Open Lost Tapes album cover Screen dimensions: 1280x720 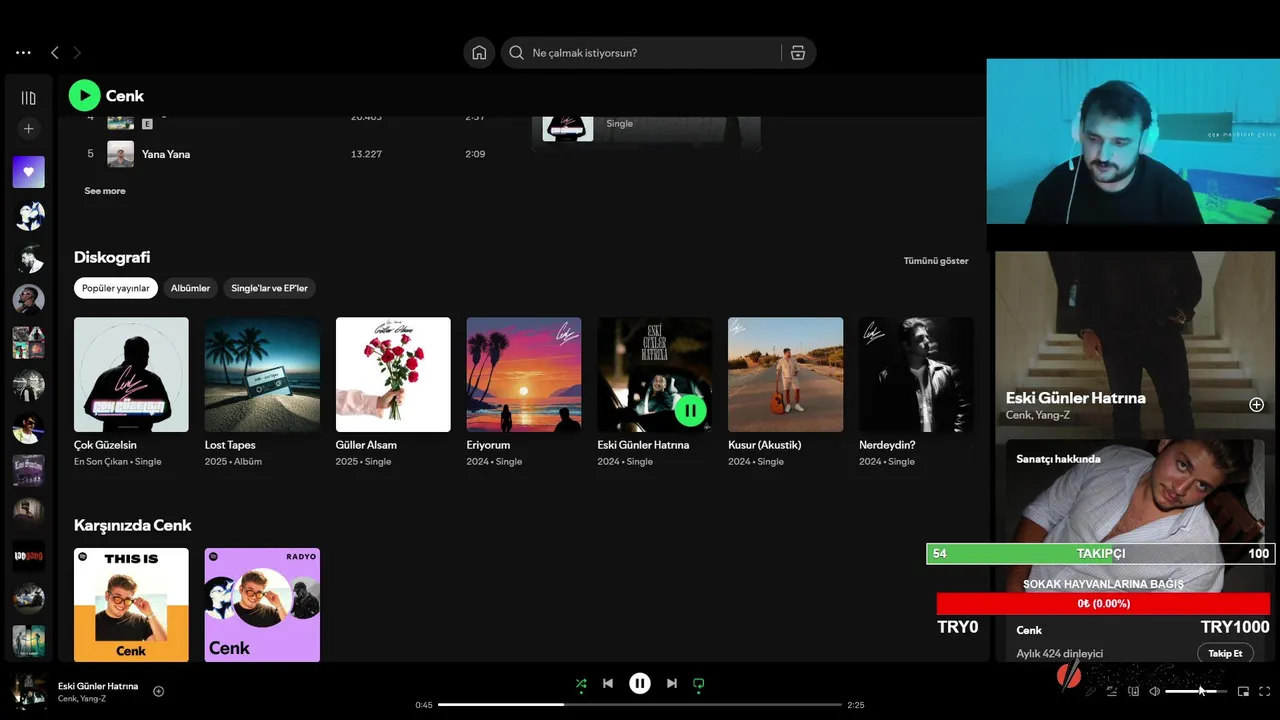[262, 375]
